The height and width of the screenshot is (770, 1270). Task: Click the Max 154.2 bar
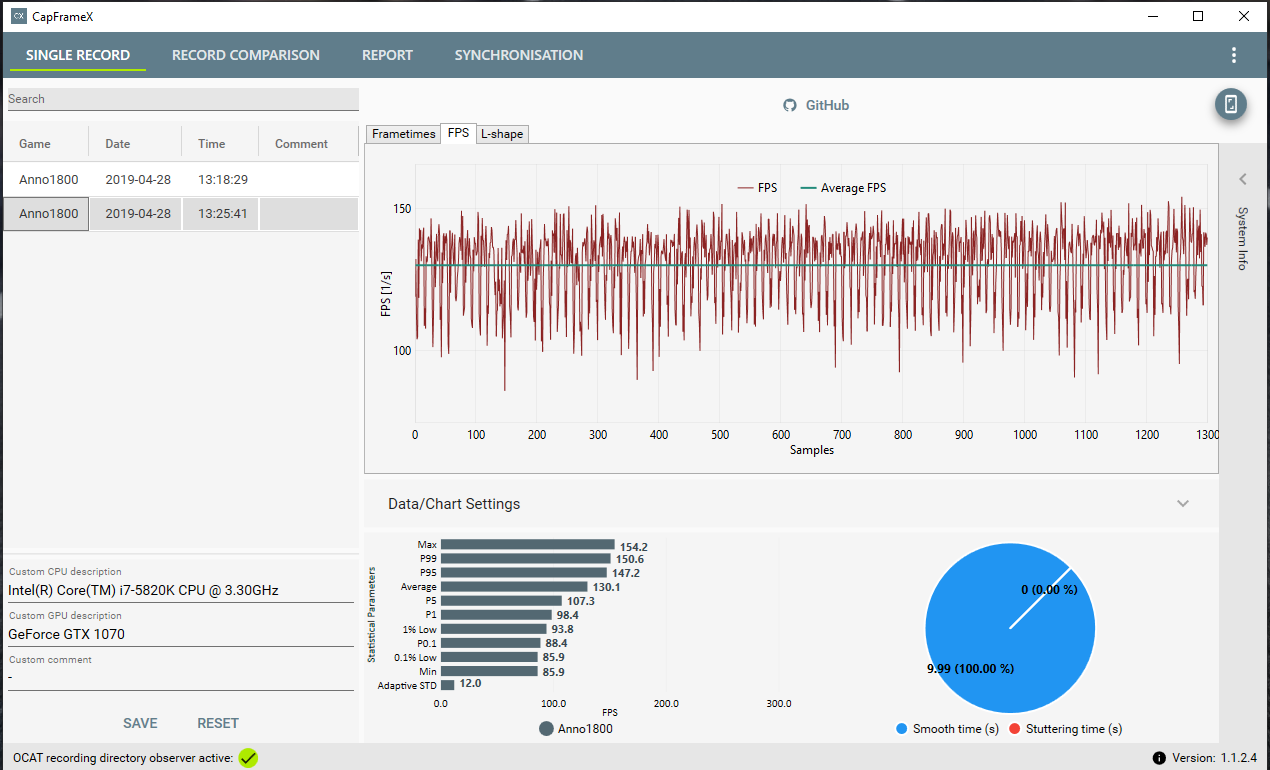click(x=529, y=545)
